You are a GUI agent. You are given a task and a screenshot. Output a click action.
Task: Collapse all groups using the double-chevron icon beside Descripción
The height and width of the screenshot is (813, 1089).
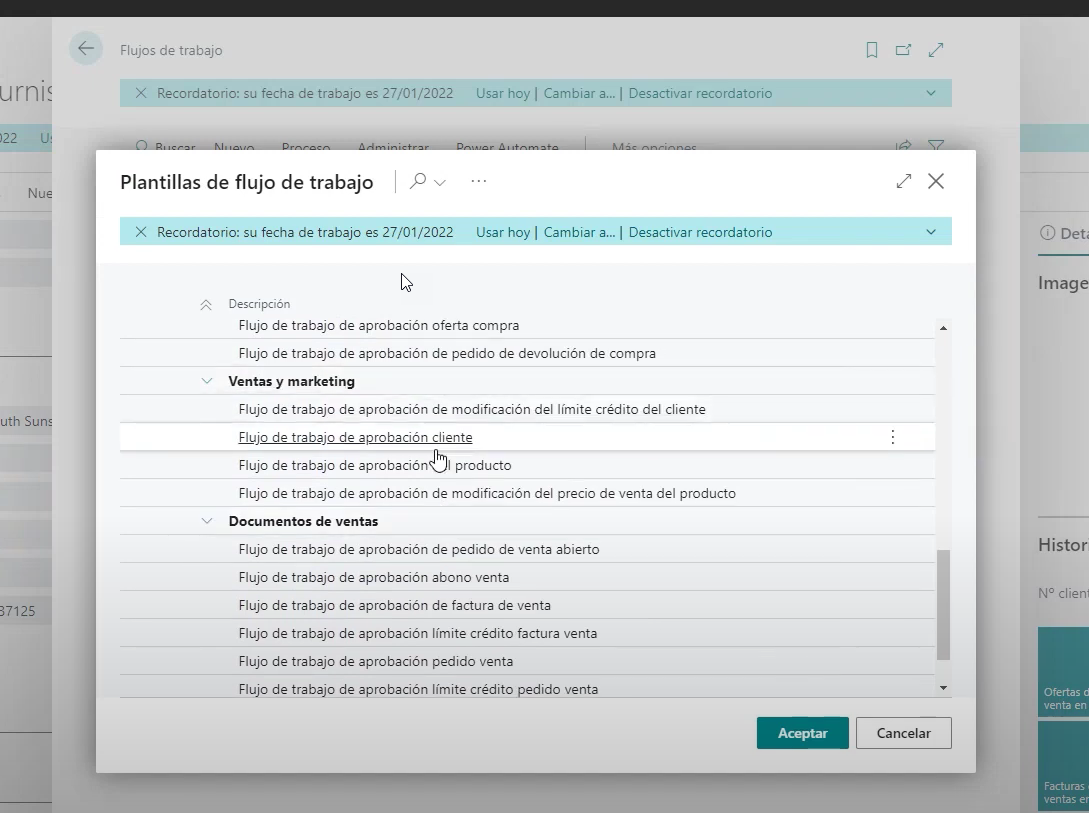(x=206, y=304)
